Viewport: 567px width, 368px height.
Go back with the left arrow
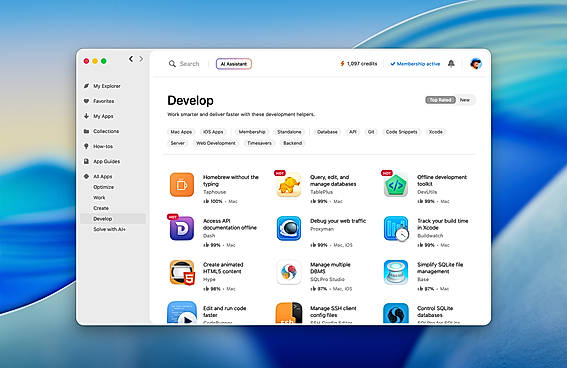131,59
